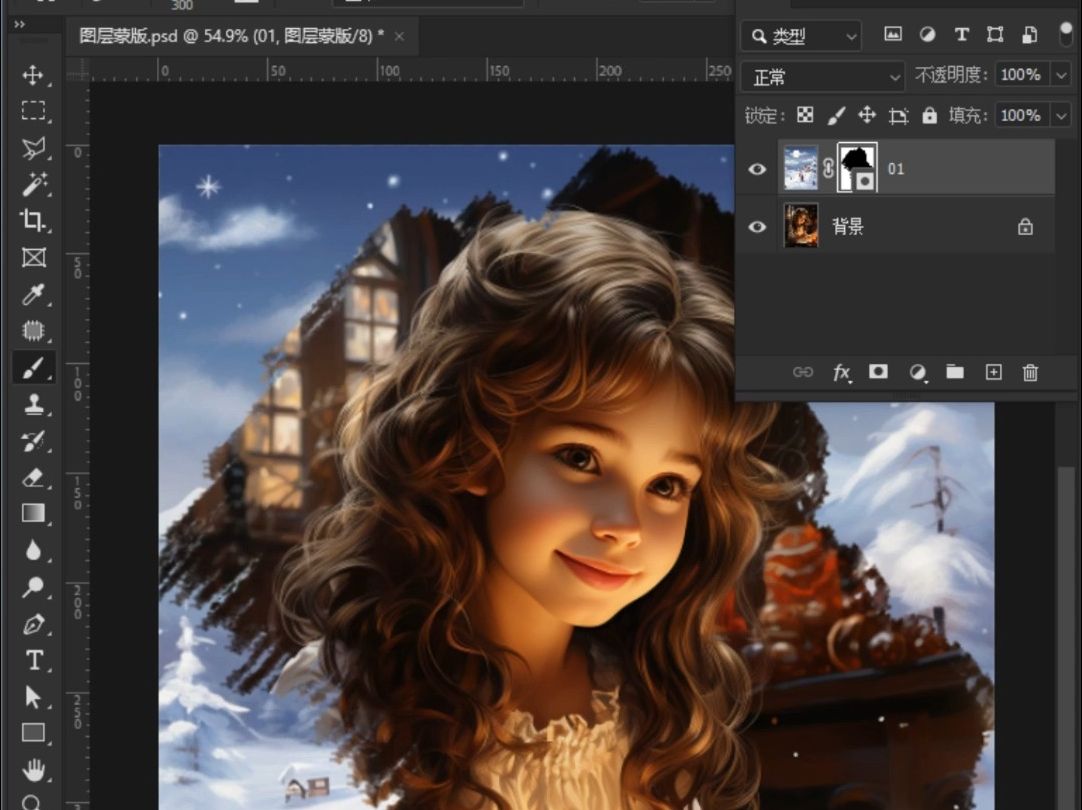This screenshot has height=810, width=1082.
Task: Open the blend mode dropdown showing 正常
Action: 823,77
